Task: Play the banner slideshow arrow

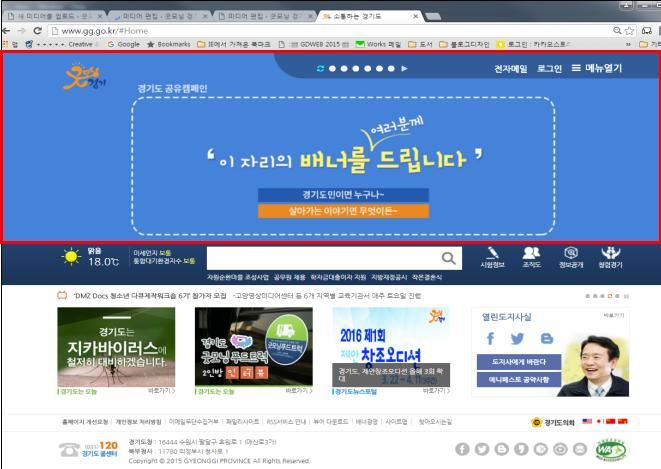Action: [404, 69]
